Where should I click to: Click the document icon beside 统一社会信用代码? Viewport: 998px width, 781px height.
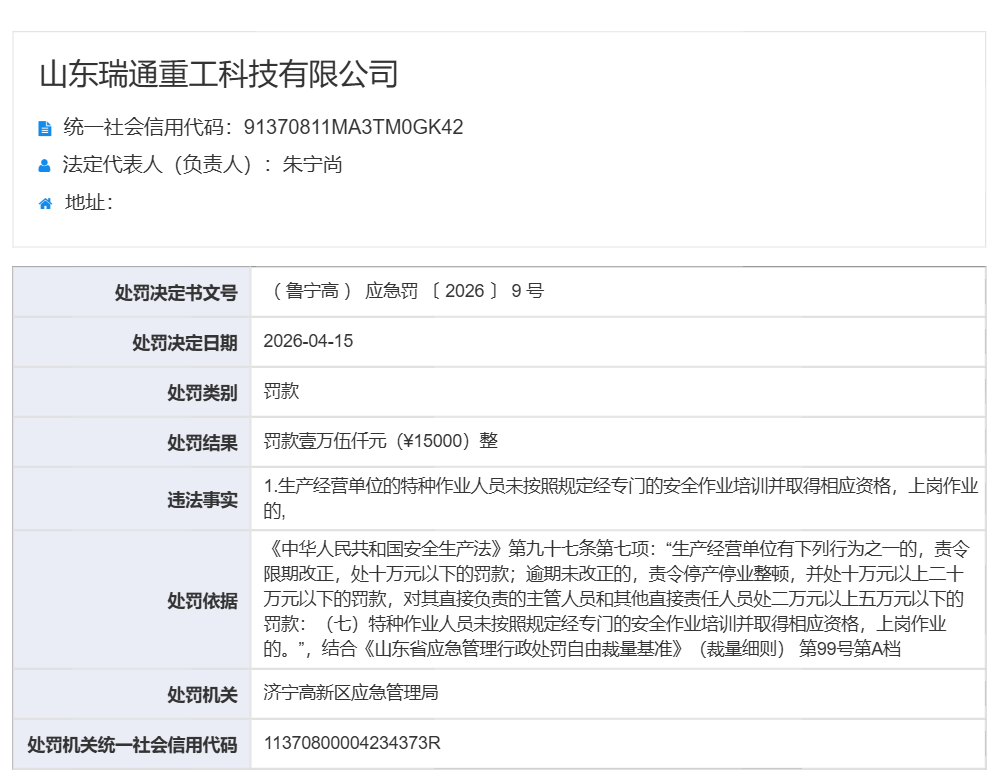(x=45, y=128)
